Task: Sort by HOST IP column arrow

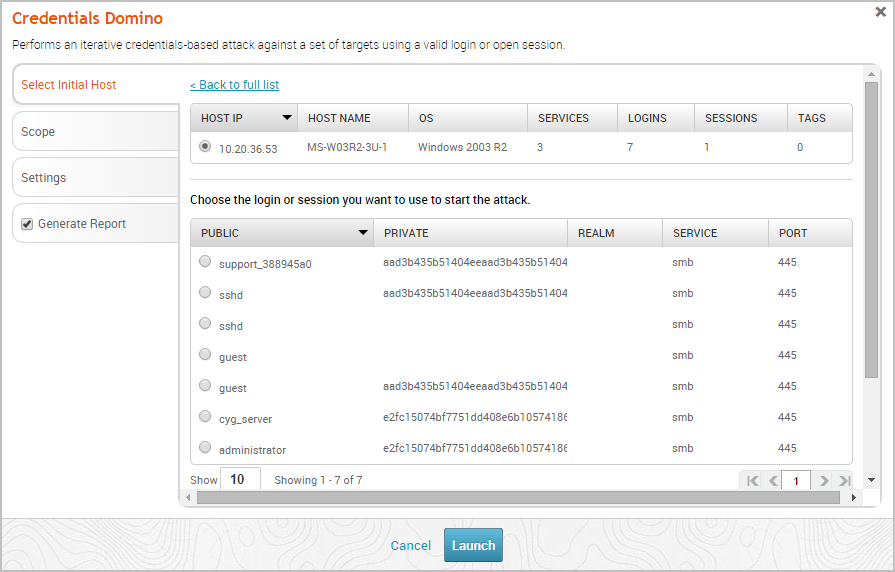Action: tap(287, 118)
